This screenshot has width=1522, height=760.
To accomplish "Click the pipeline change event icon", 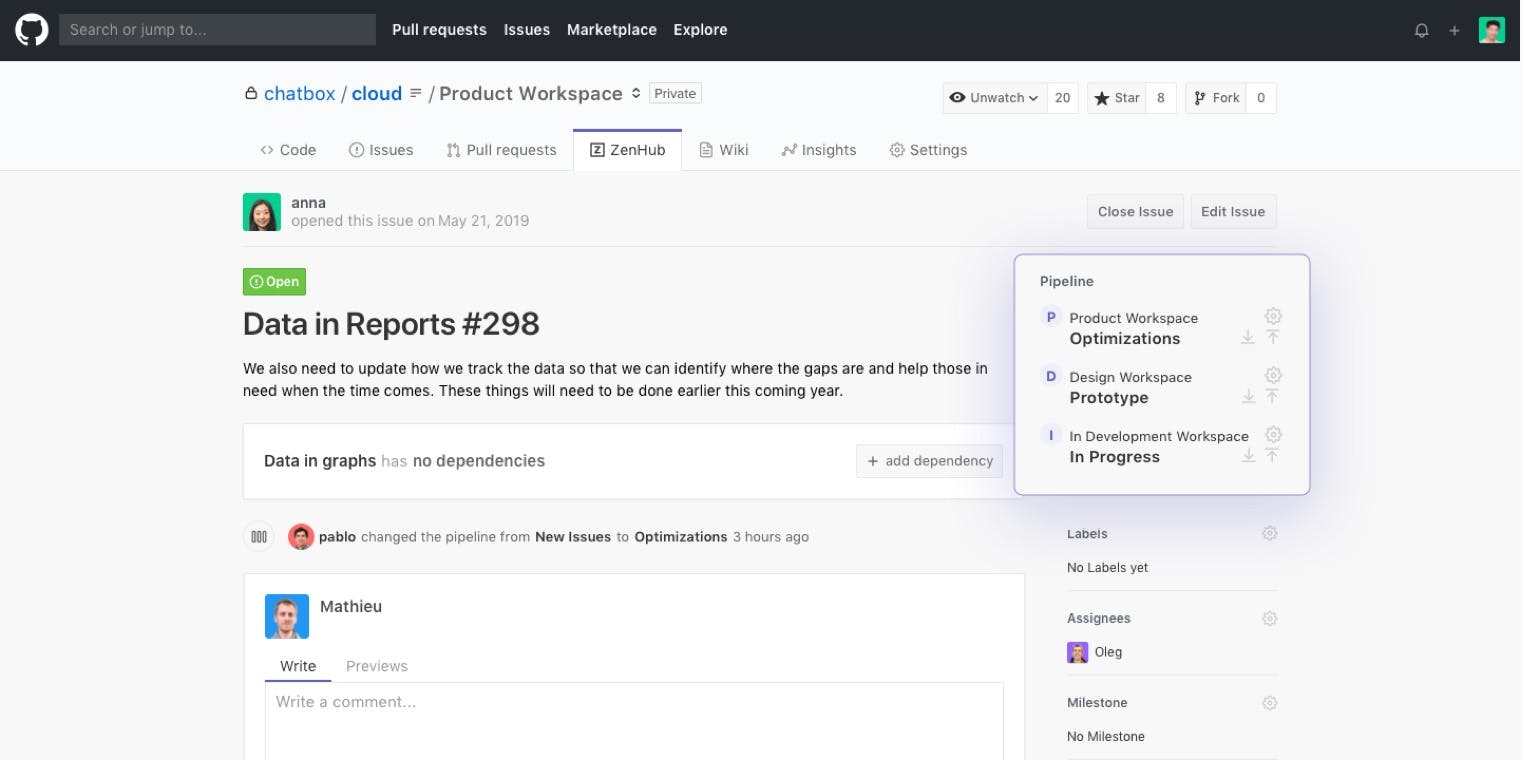I will coord(259,537).
